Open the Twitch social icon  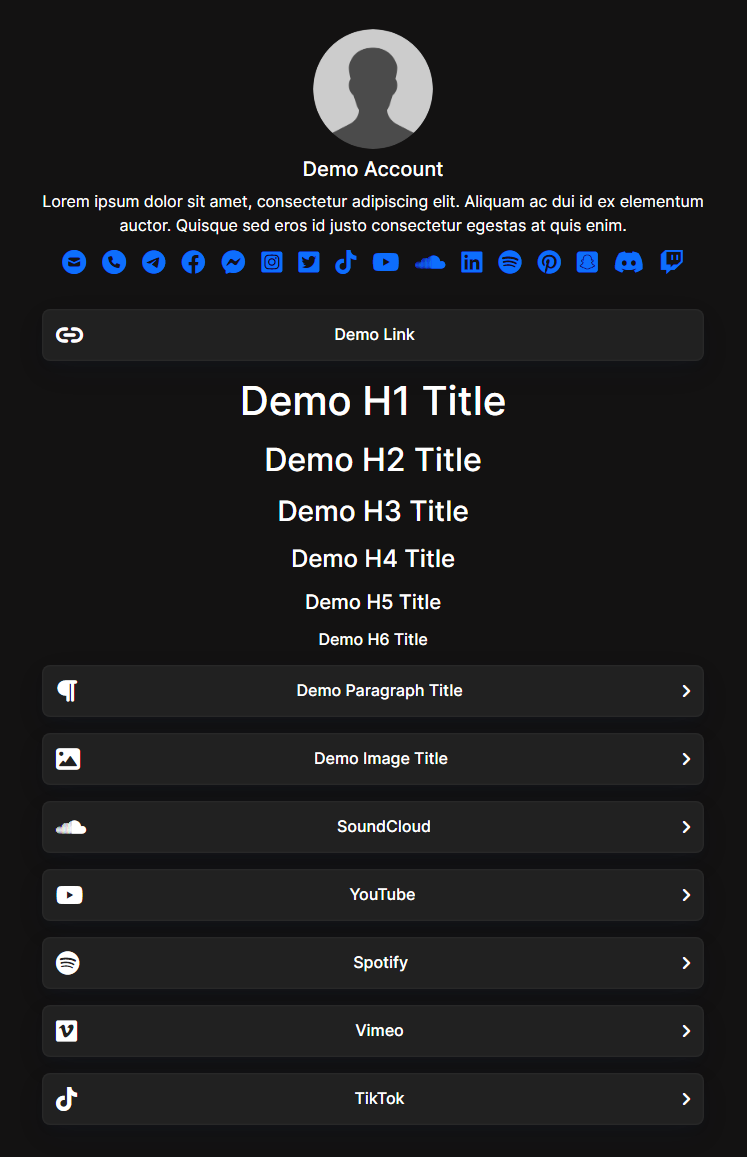[x=672, y=262]
